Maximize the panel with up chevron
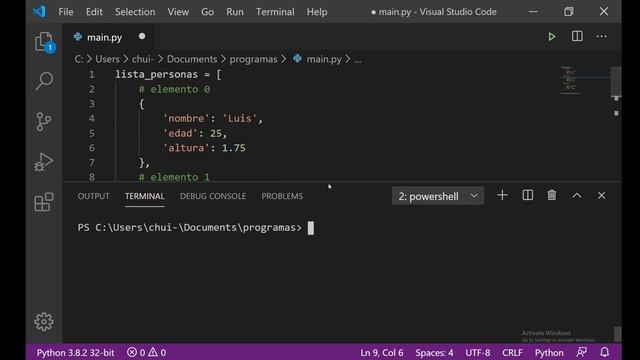The image size is (640, 360). click(x=576, y=196)
